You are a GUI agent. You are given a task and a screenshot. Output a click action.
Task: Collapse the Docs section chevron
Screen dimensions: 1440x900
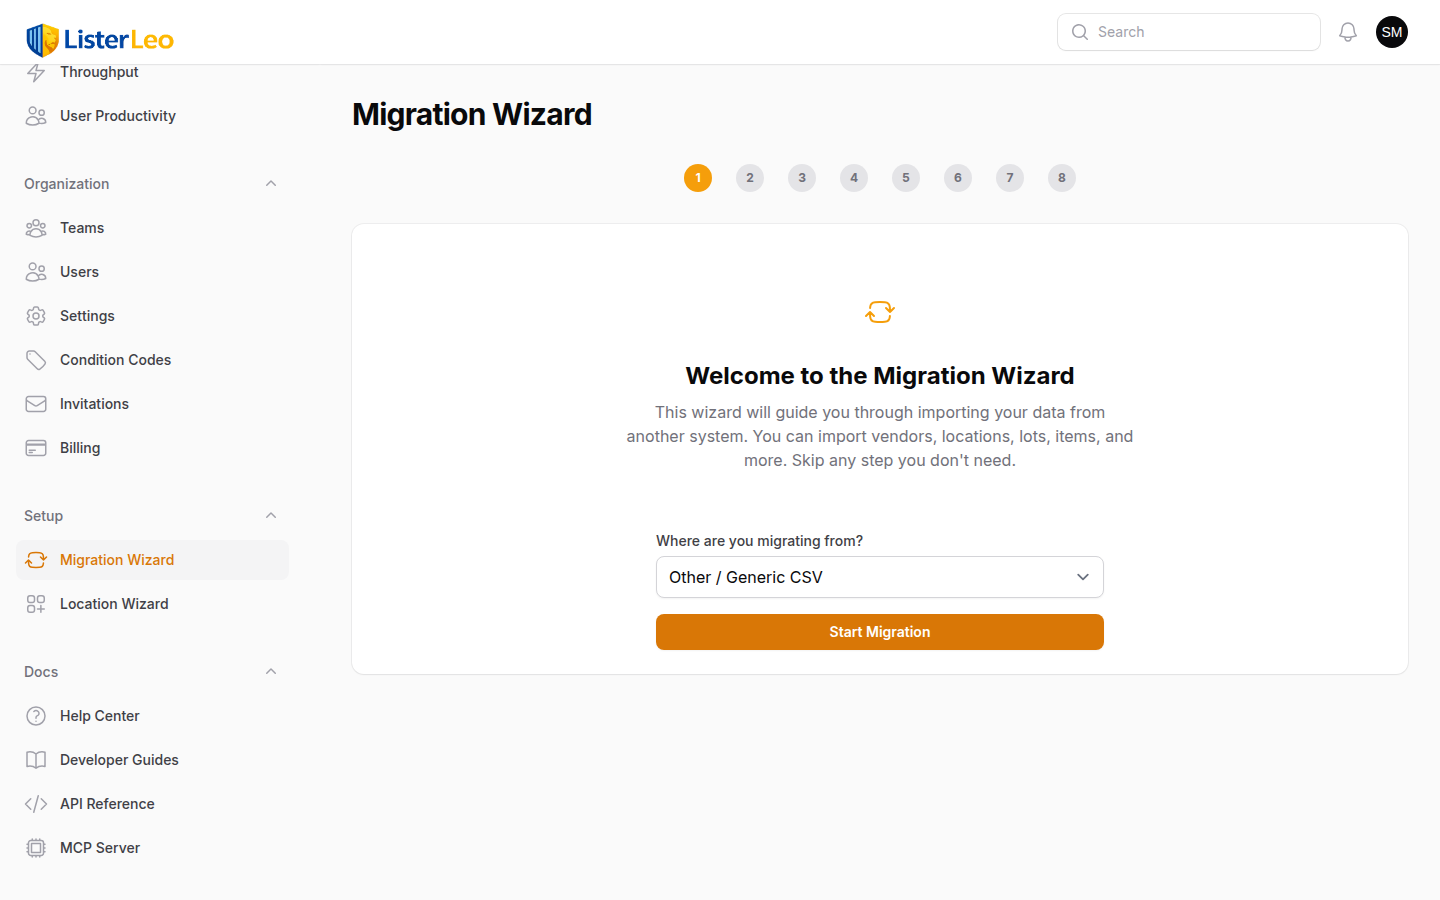coord(271,672)
